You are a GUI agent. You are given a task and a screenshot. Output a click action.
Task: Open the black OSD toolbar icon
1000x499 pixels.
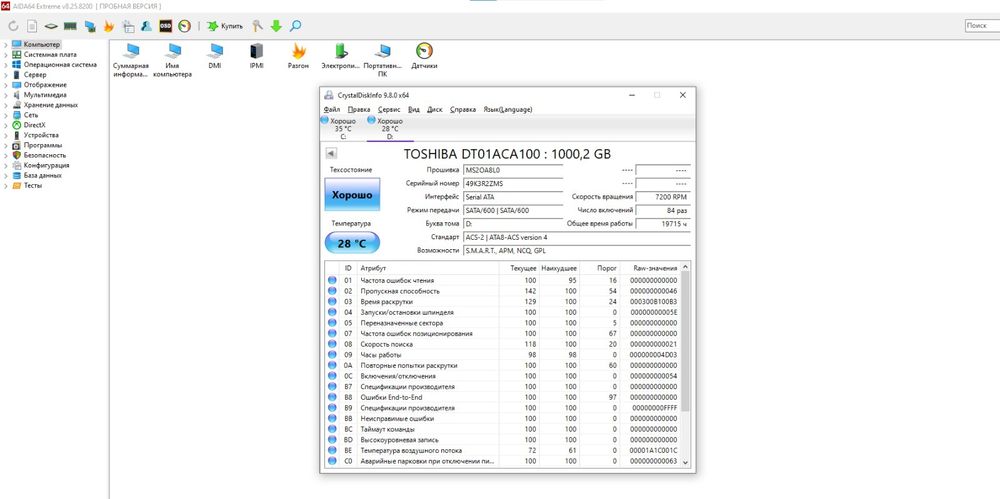click(165, 26)
